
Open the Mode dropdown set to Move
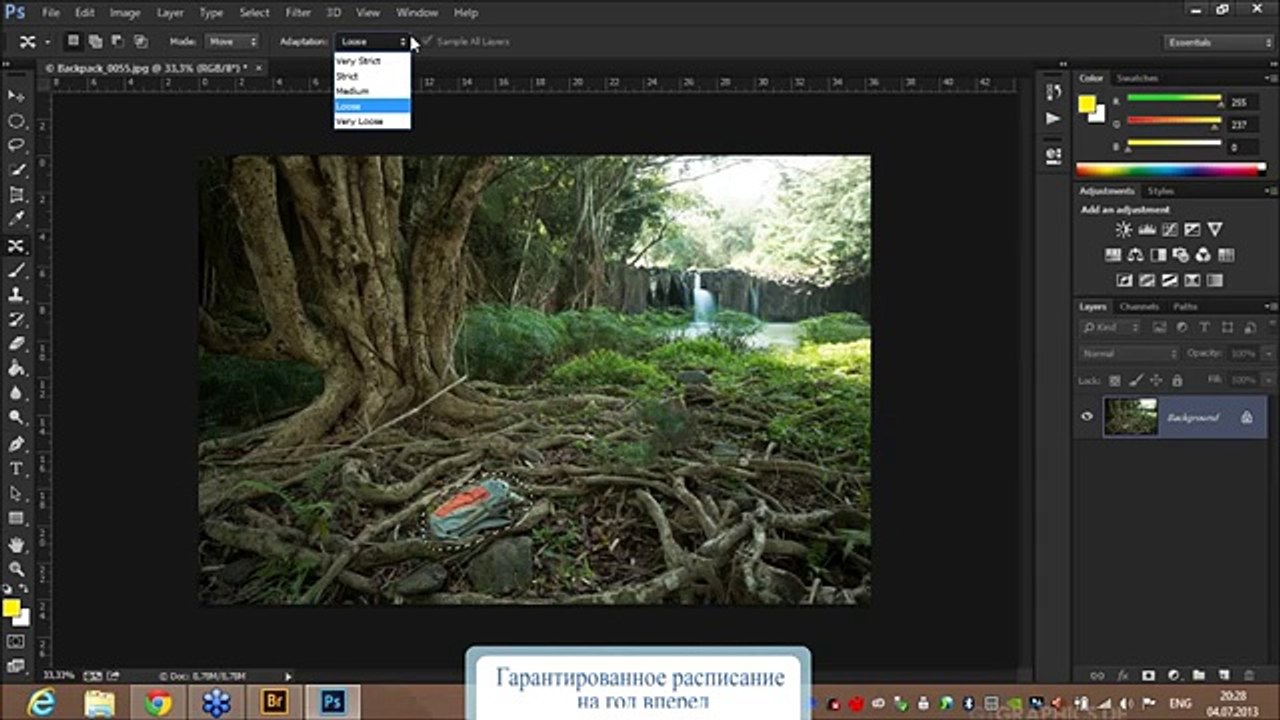coord(232,42)
